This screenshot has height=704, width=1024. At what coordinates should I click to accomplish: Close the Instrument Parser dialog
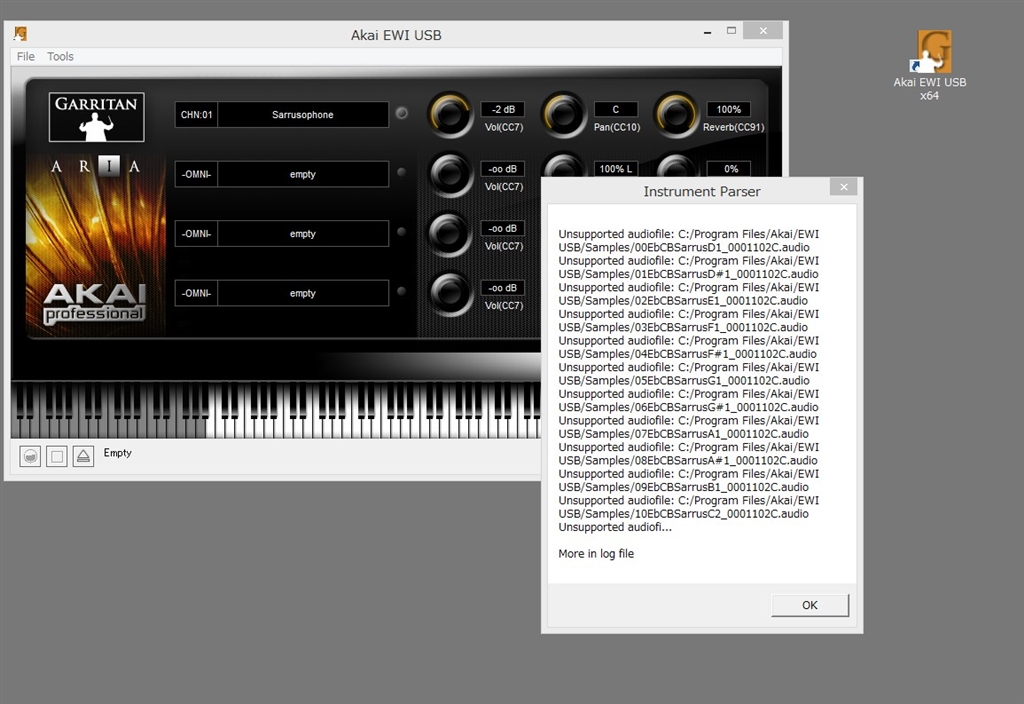point(844,187)
